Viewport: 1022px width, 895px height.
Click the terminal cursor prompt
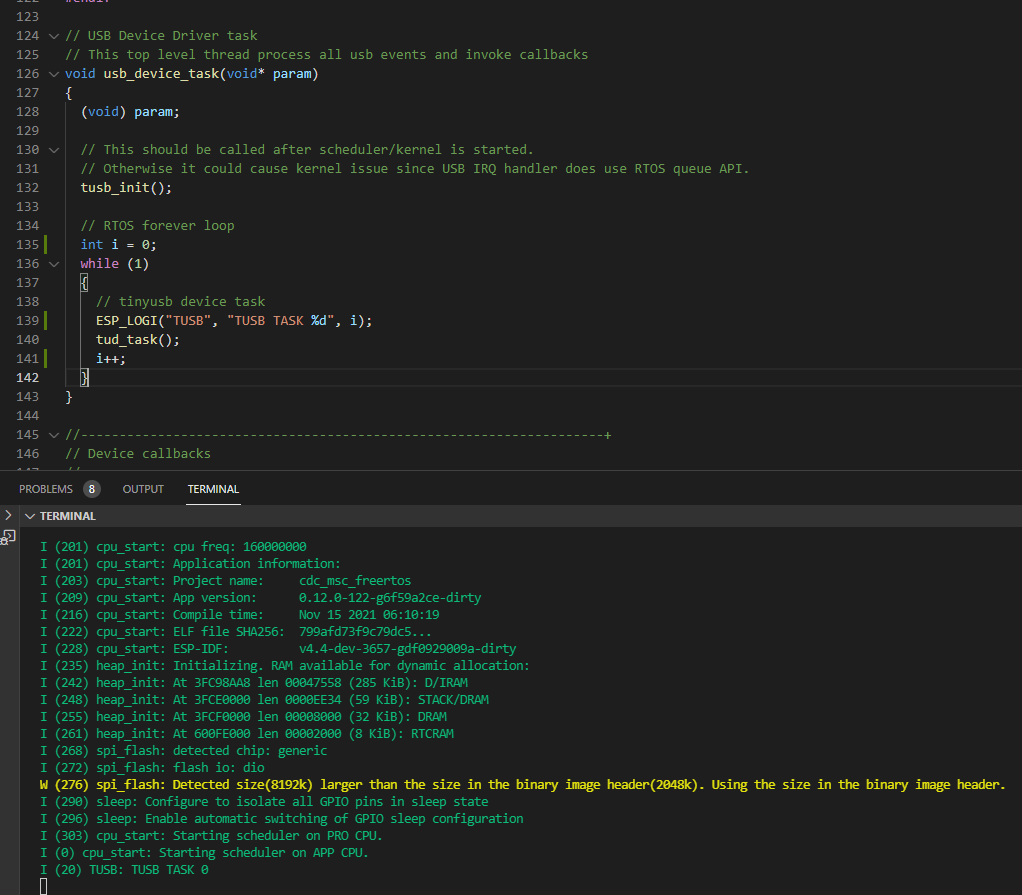(x=44, y=887)
